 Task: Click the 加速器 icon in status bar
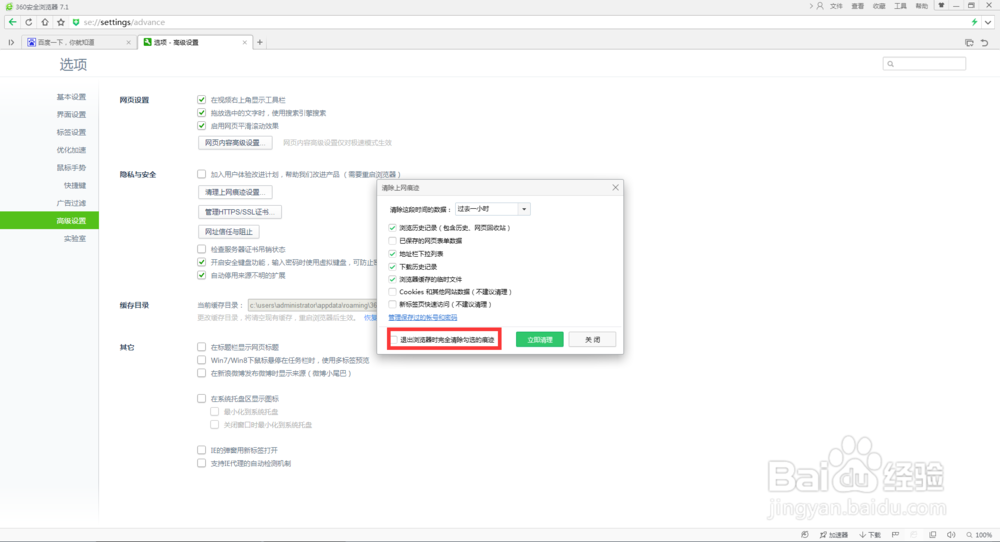coord(834,534)
